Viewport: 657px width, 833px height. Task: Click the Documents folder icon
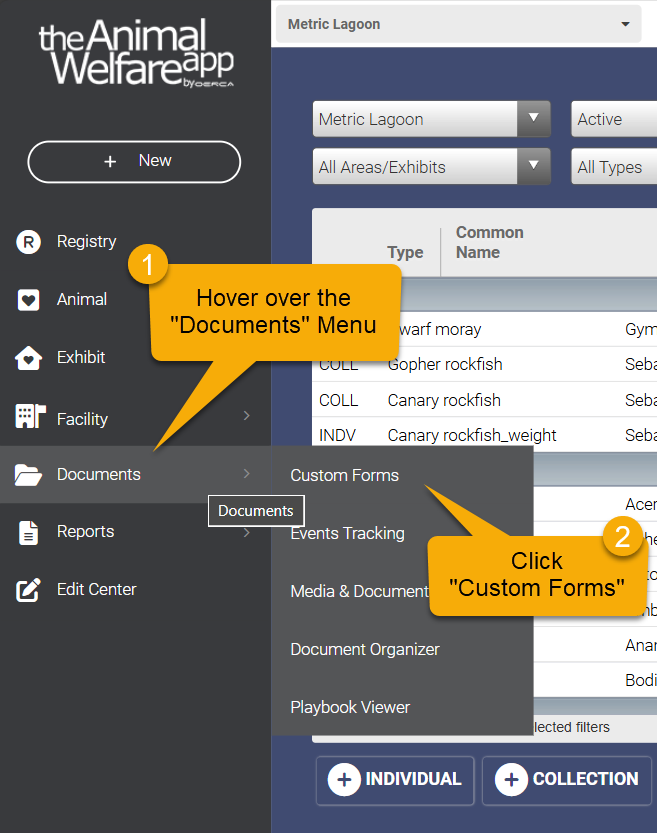pyautogui.click(x=28, y=474)
